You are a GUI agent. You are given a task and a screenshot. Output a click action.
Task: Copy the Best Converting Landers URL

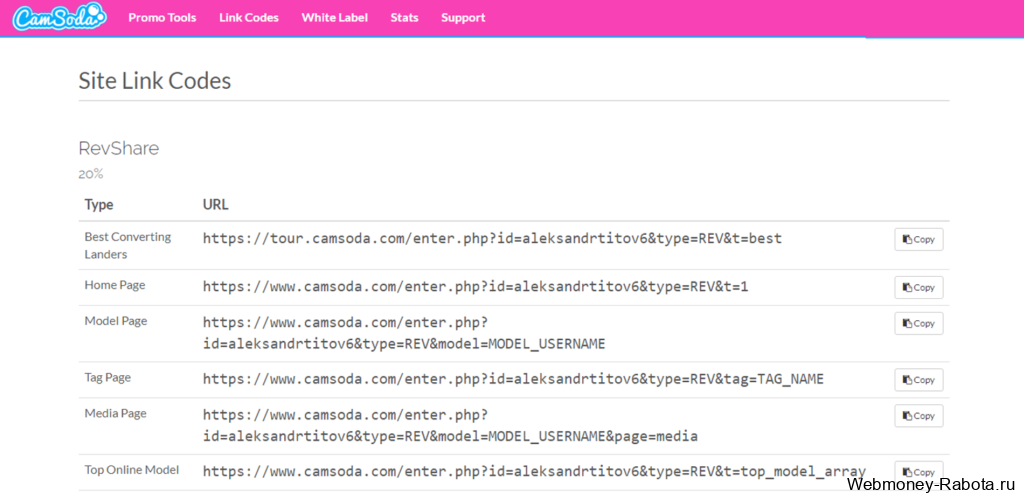click(919, 240)
